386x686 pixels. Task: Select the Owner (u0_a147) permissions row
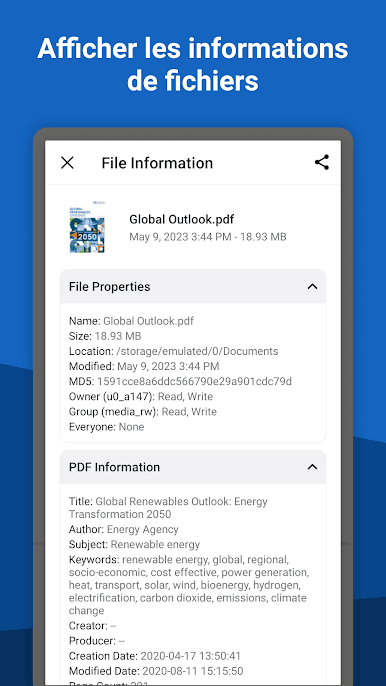[x=141, y=396]
